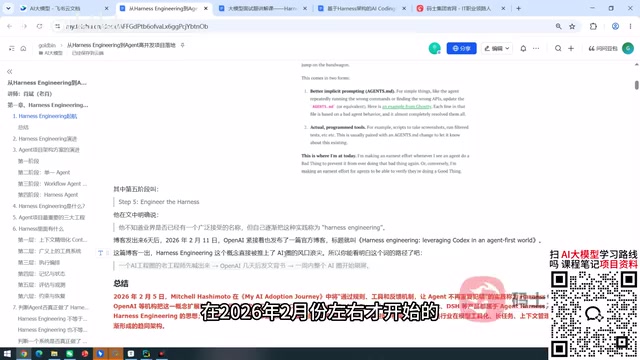This screenshot has width=640, height=360.
Task: Open the edit mode dropdown
Action: pyautogui.click(x=496, y=48)
